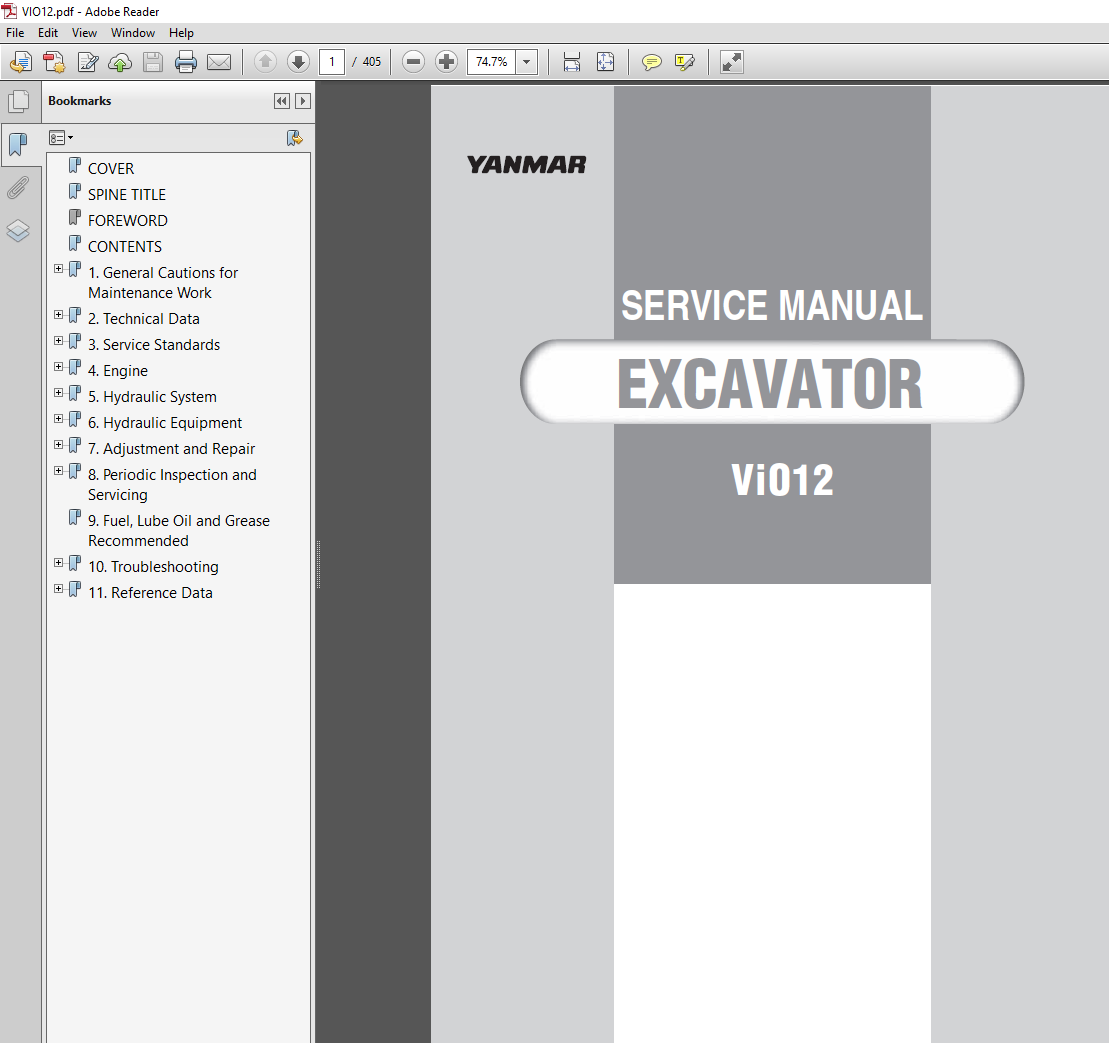The height and width of the screenshot is (1043, 1109).
Task: Open the zoom percentage dropdown arrow
Action: click(526, 62)
